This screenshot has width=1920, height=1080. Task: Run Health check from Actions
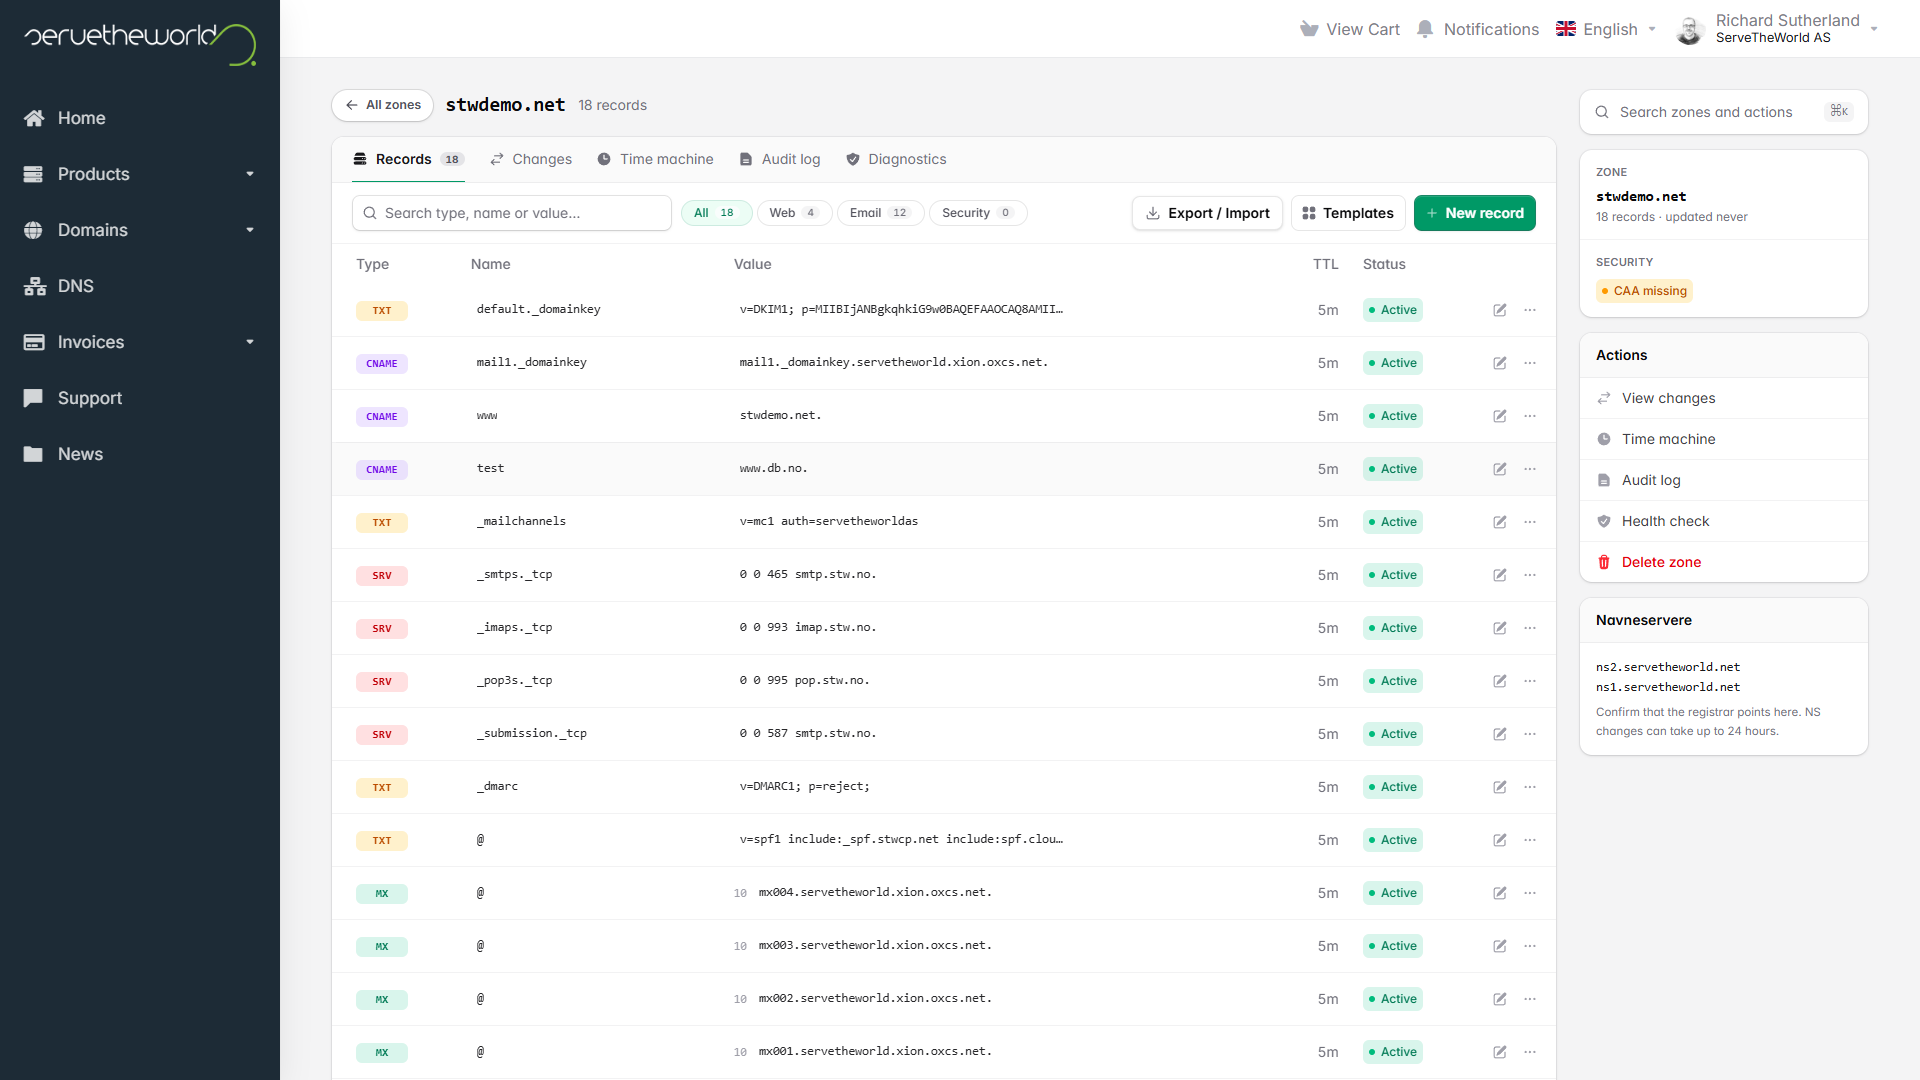1724,521
